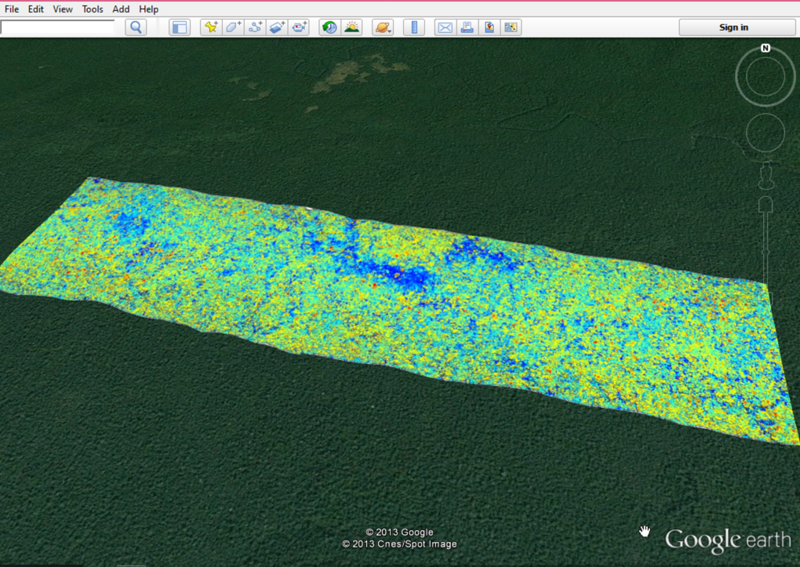Open the File menu

click(x=12, y=9)
